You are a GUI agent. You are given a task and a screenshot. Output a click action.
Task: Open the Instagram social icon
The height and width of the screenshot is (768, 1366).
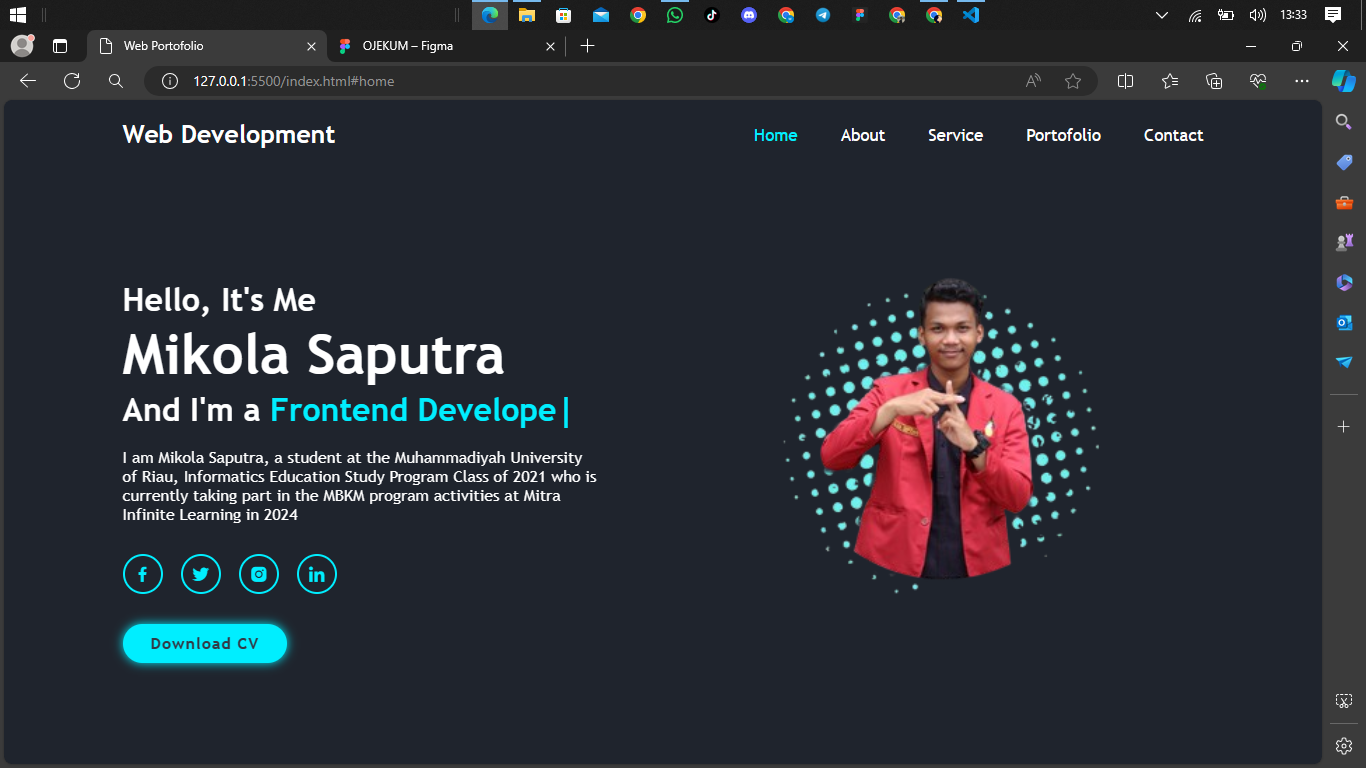click(x=259, y=574)
